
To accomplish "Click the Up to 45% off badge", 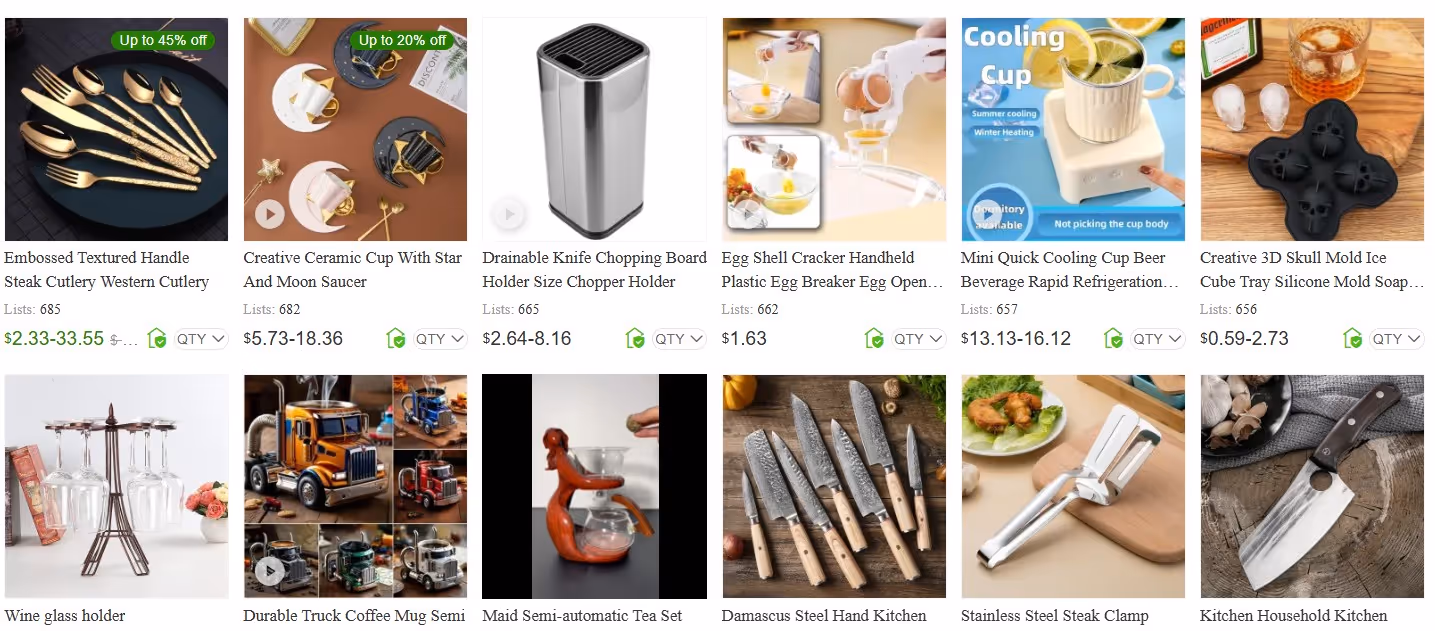I will [x=164, y=40].
